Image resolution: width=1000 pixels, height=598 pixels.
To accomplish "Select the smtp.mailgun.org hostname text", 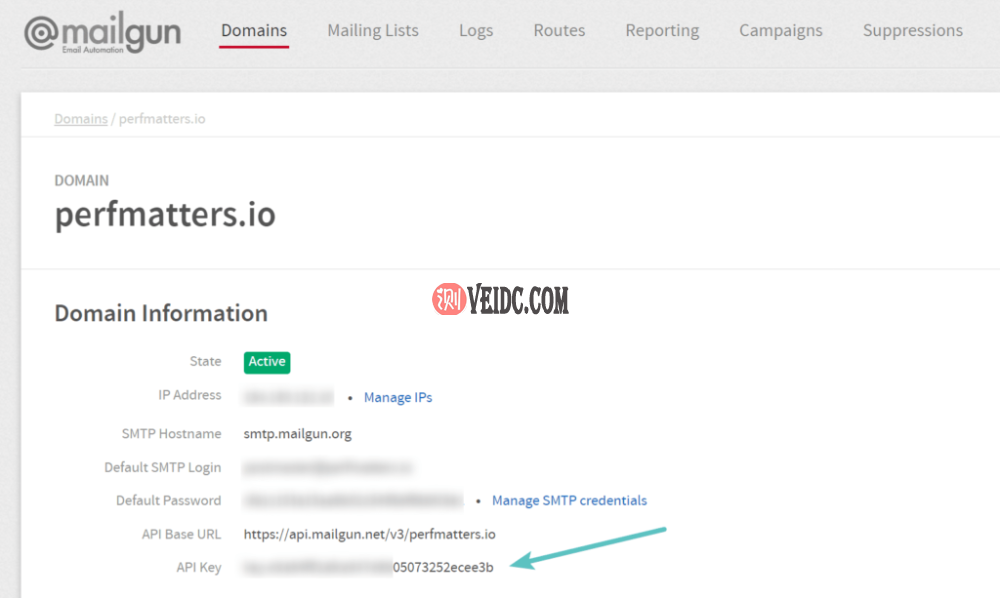I will pos(297,434).
